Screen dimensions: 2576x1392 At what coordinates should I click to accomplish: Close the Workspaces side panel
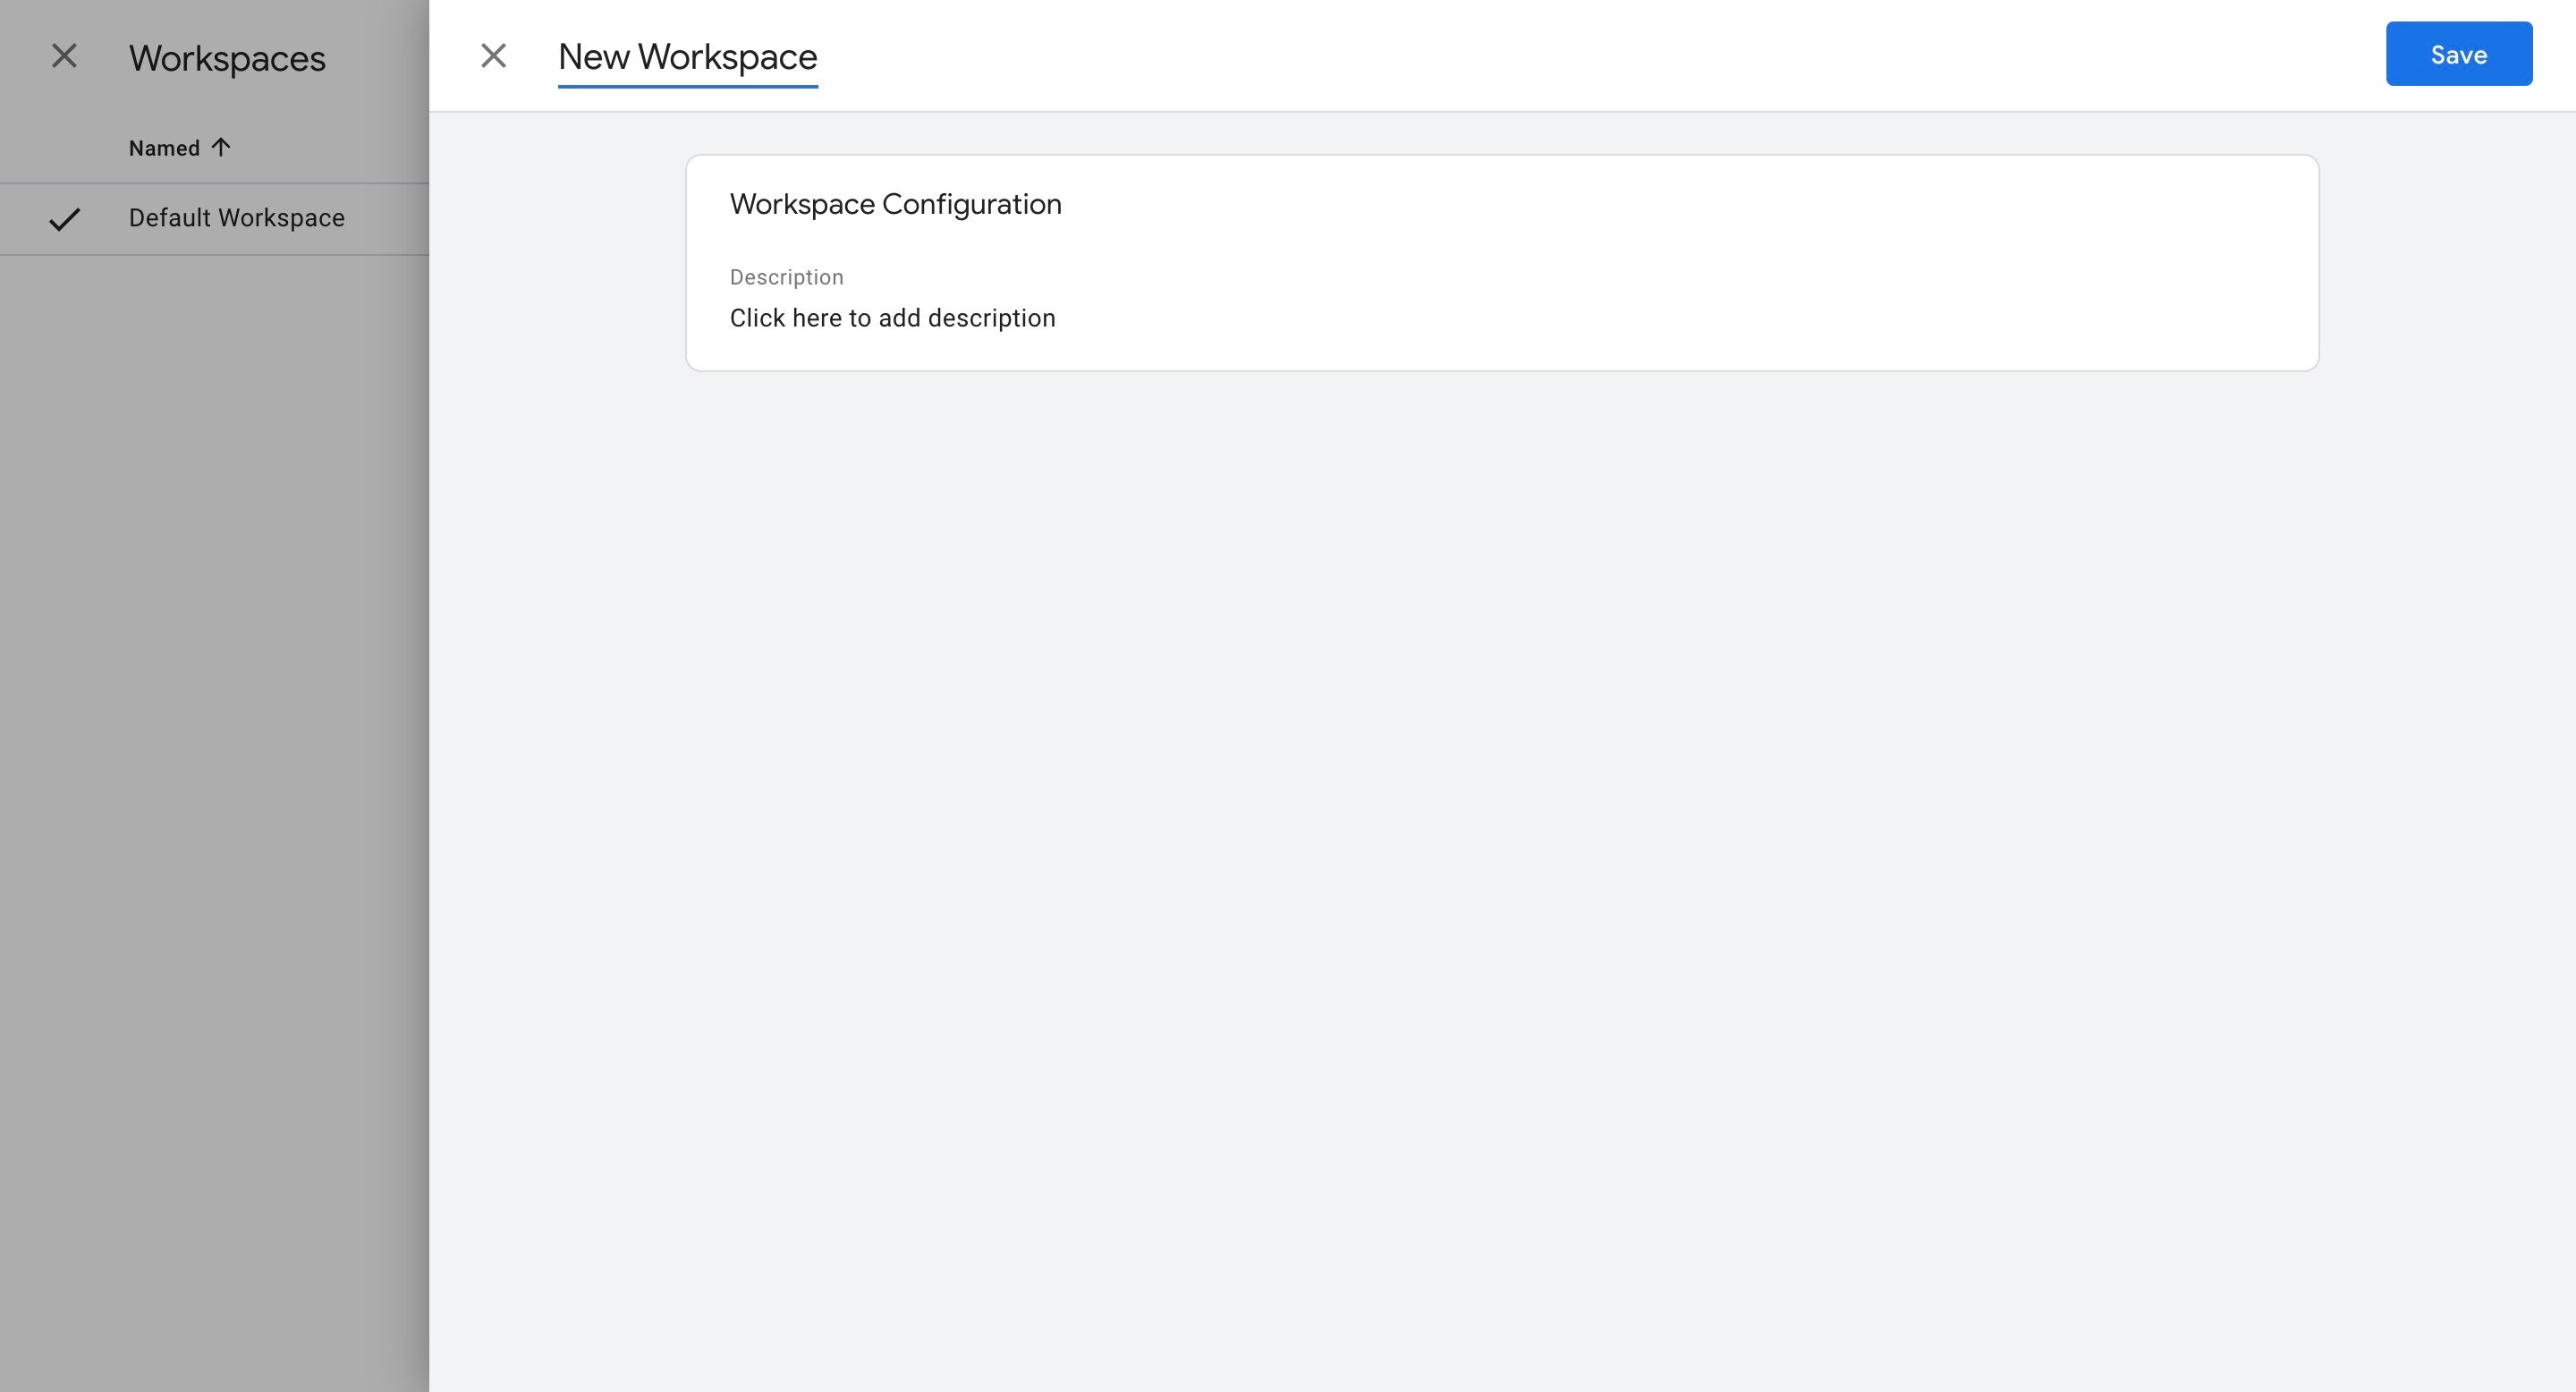(x=64, y=56)
